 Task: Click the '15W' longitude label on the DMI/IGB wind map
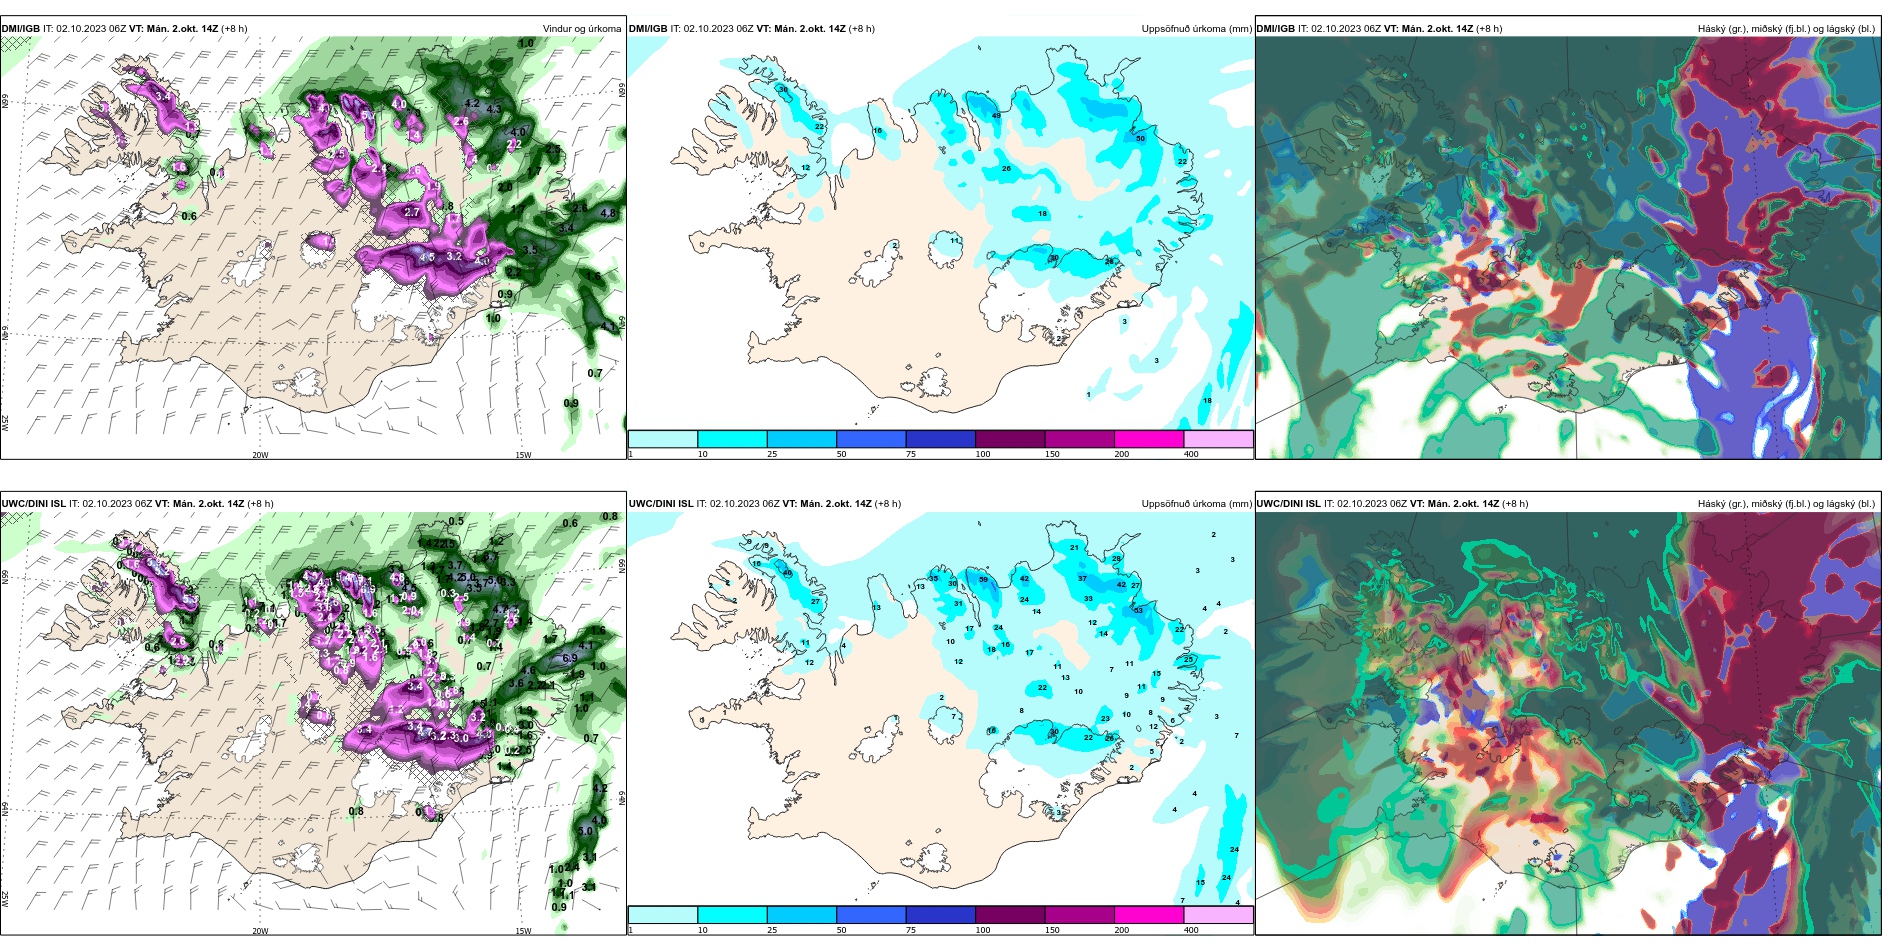tap(523, 455)
